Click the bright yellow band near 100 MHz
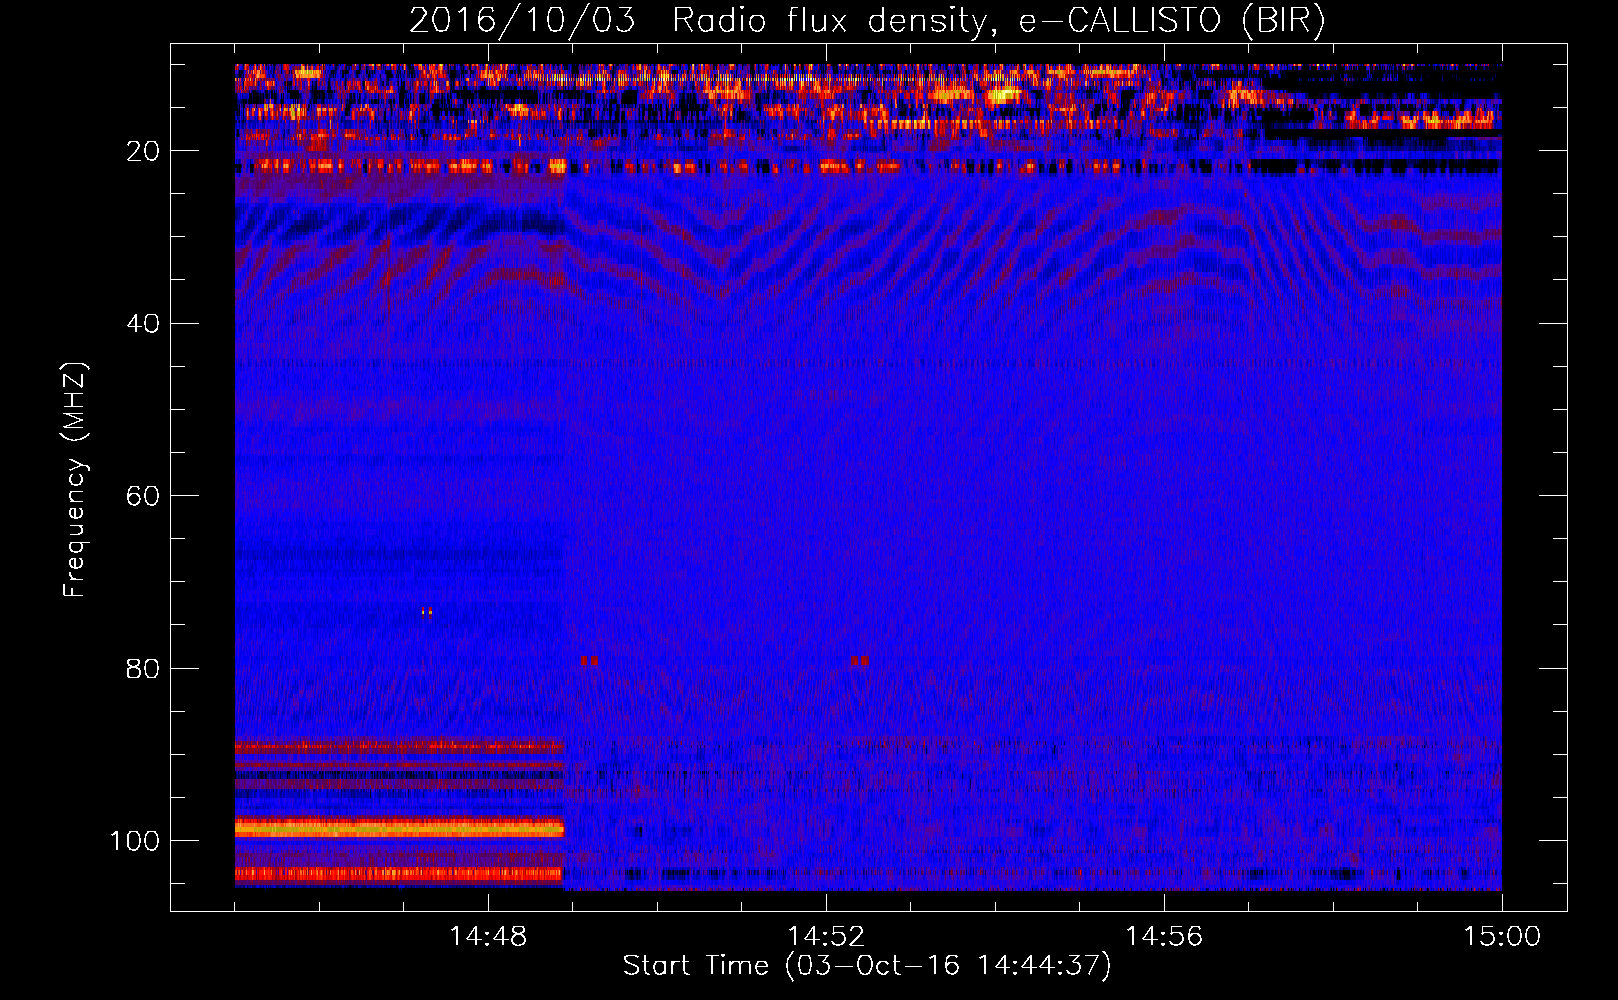The image size is (1618, 1000). click(400, 828)
